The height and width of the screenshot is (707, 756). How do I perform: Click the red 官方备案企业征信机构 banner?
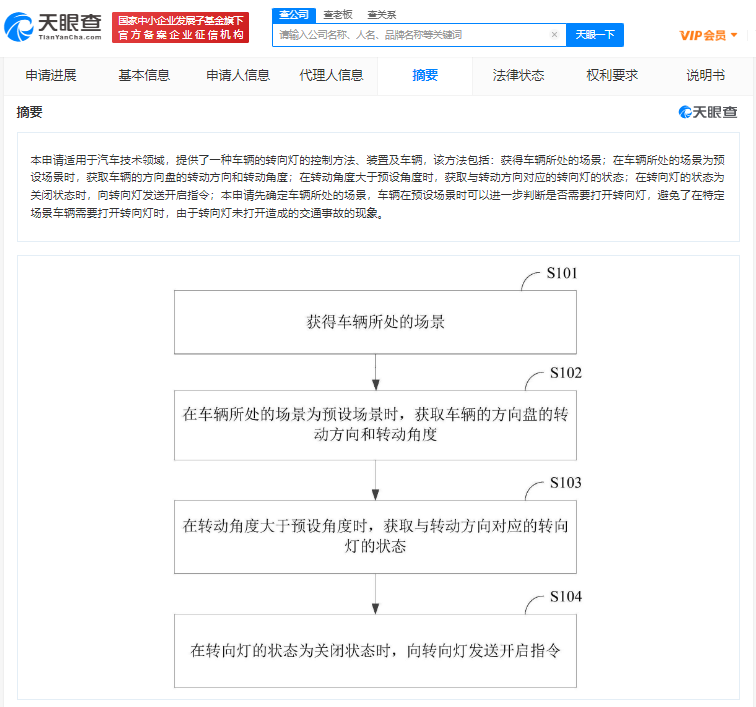[180, 27]
